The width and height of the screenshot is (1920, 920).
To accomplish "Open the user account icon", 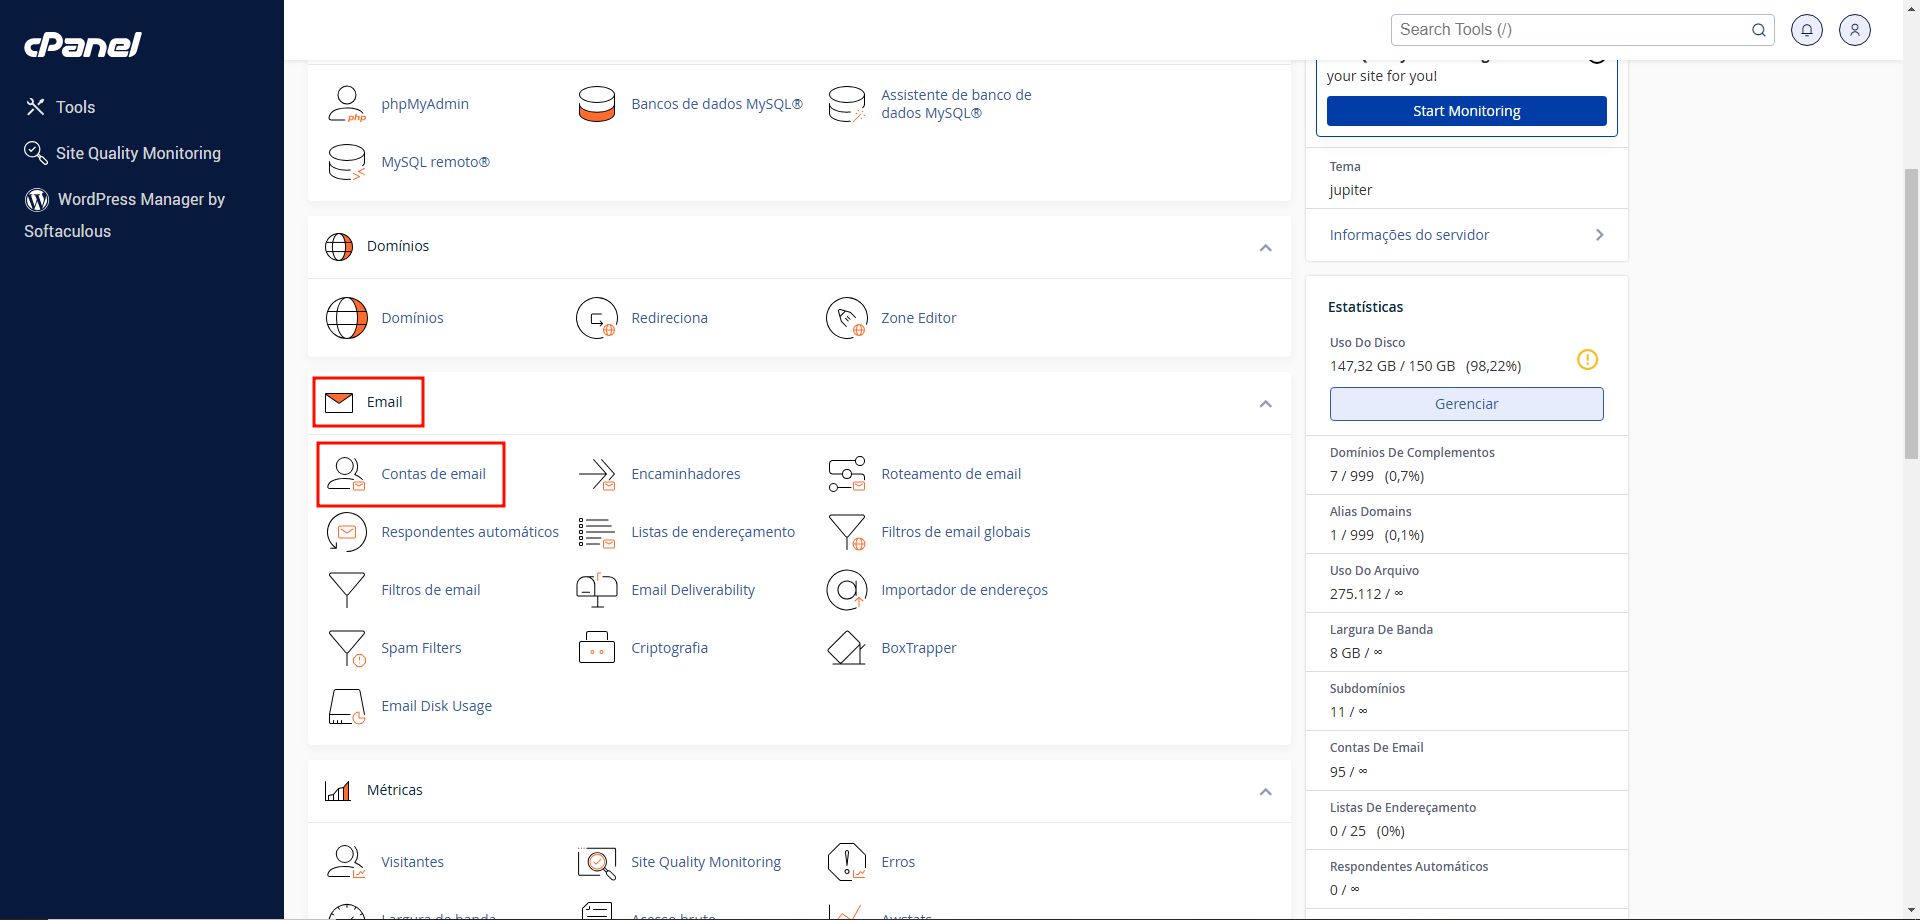I will (1855, 30).
